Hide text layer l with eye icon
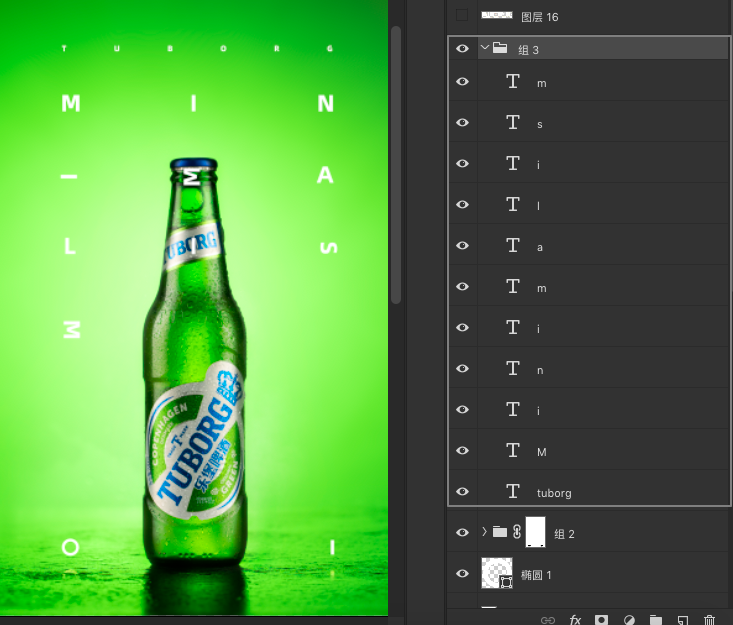Image resolution: width=733 pixels, height=625 pixels. coord(462,204)
